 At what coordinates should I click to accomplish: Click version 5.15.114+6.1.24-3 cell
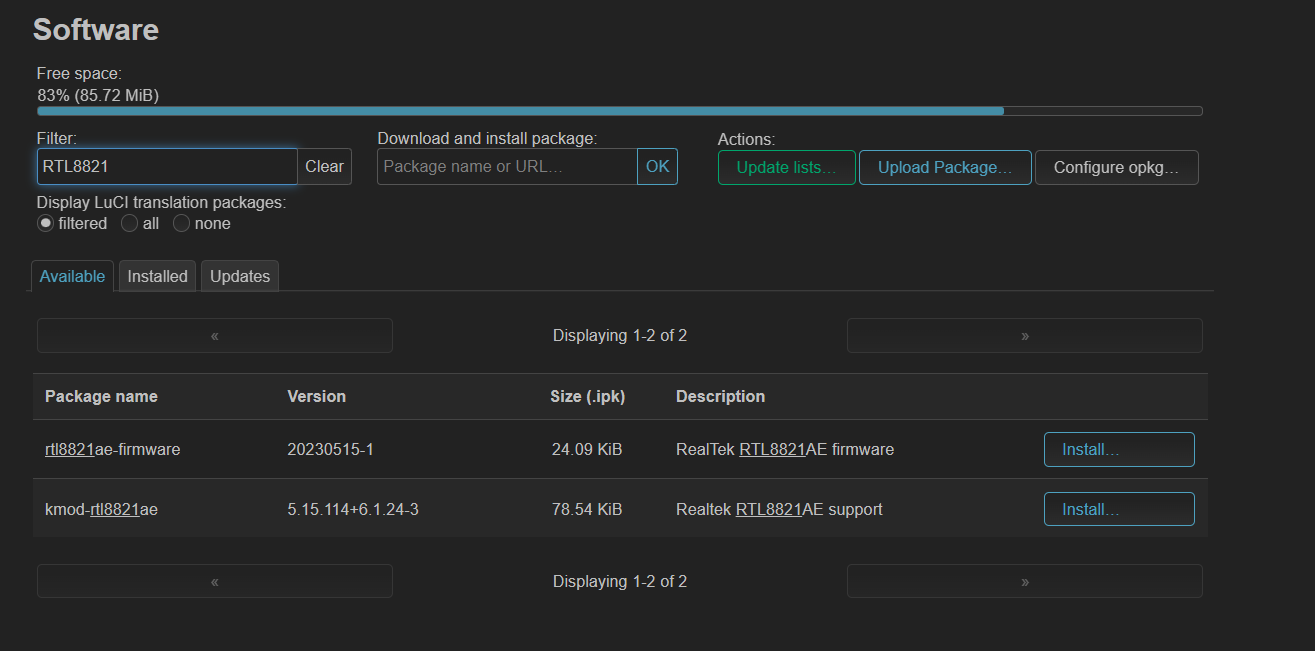pyautogui.click(x=353, y=510)
